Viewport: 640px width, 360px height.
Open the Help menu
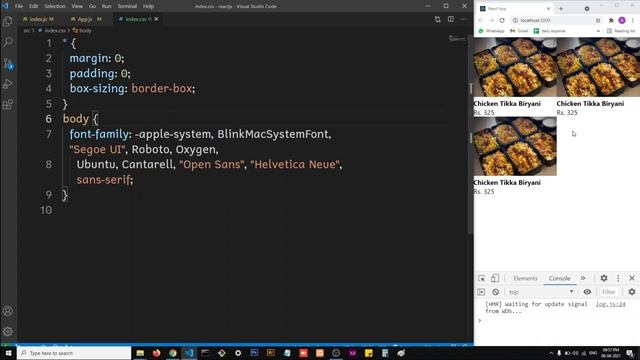149,6
